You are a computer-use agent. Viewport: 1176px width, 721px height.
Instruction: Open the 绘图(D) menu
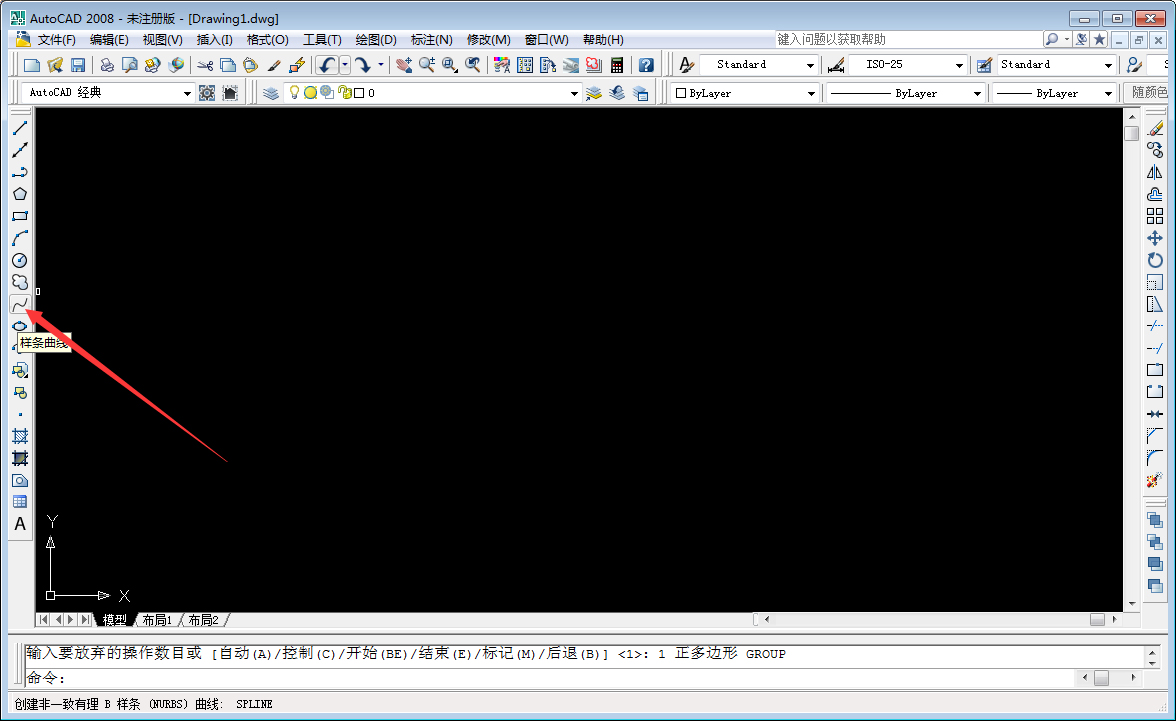pos(375,39)
